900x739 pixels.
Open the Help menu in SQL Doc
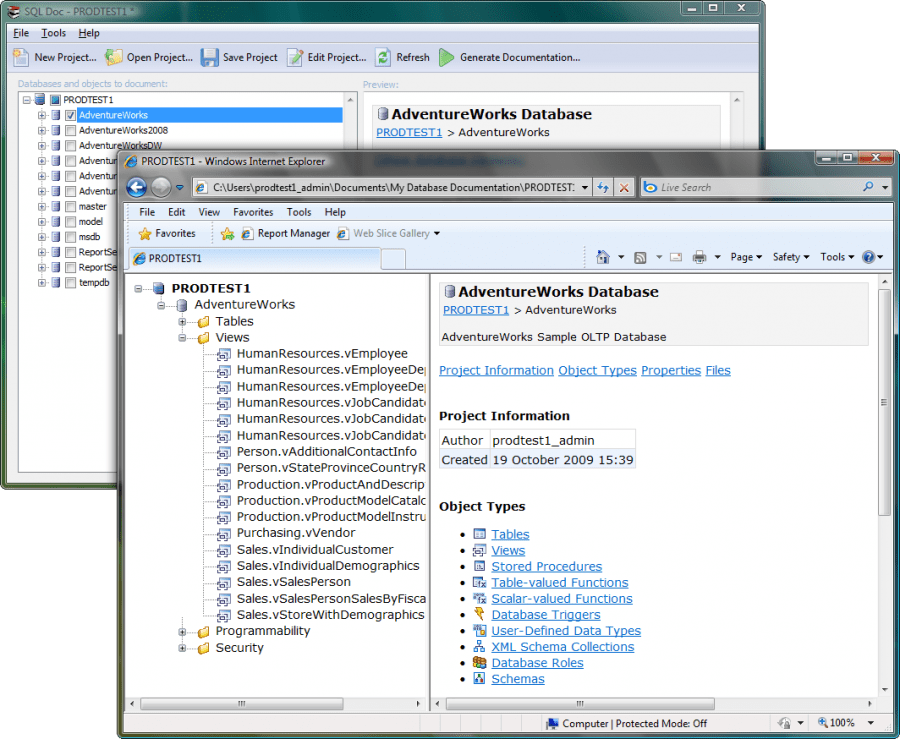(x=89, y=33)
